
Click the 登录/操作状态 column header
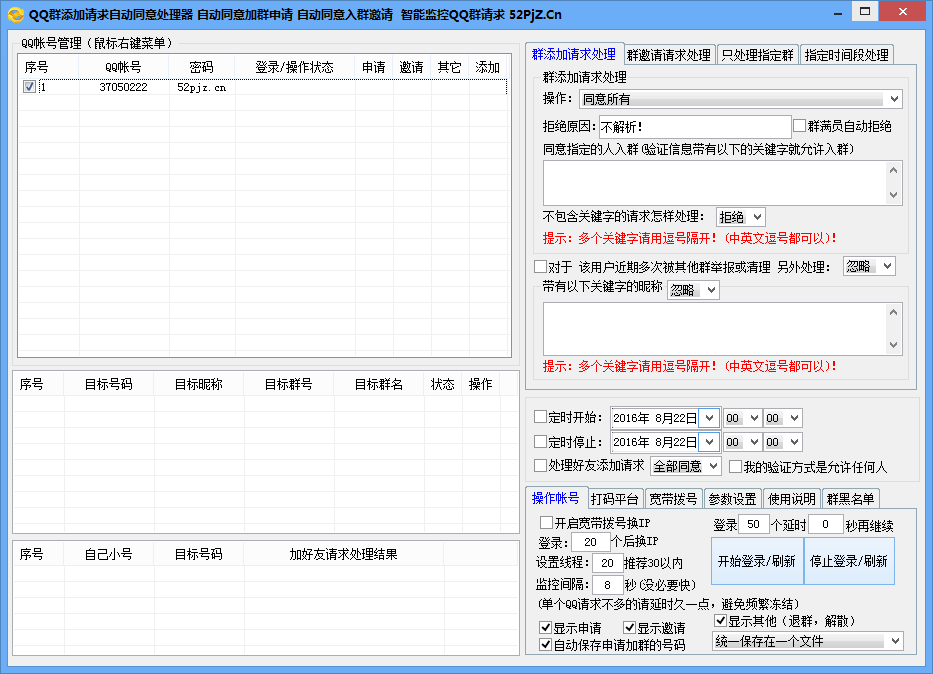pos(294,67)
